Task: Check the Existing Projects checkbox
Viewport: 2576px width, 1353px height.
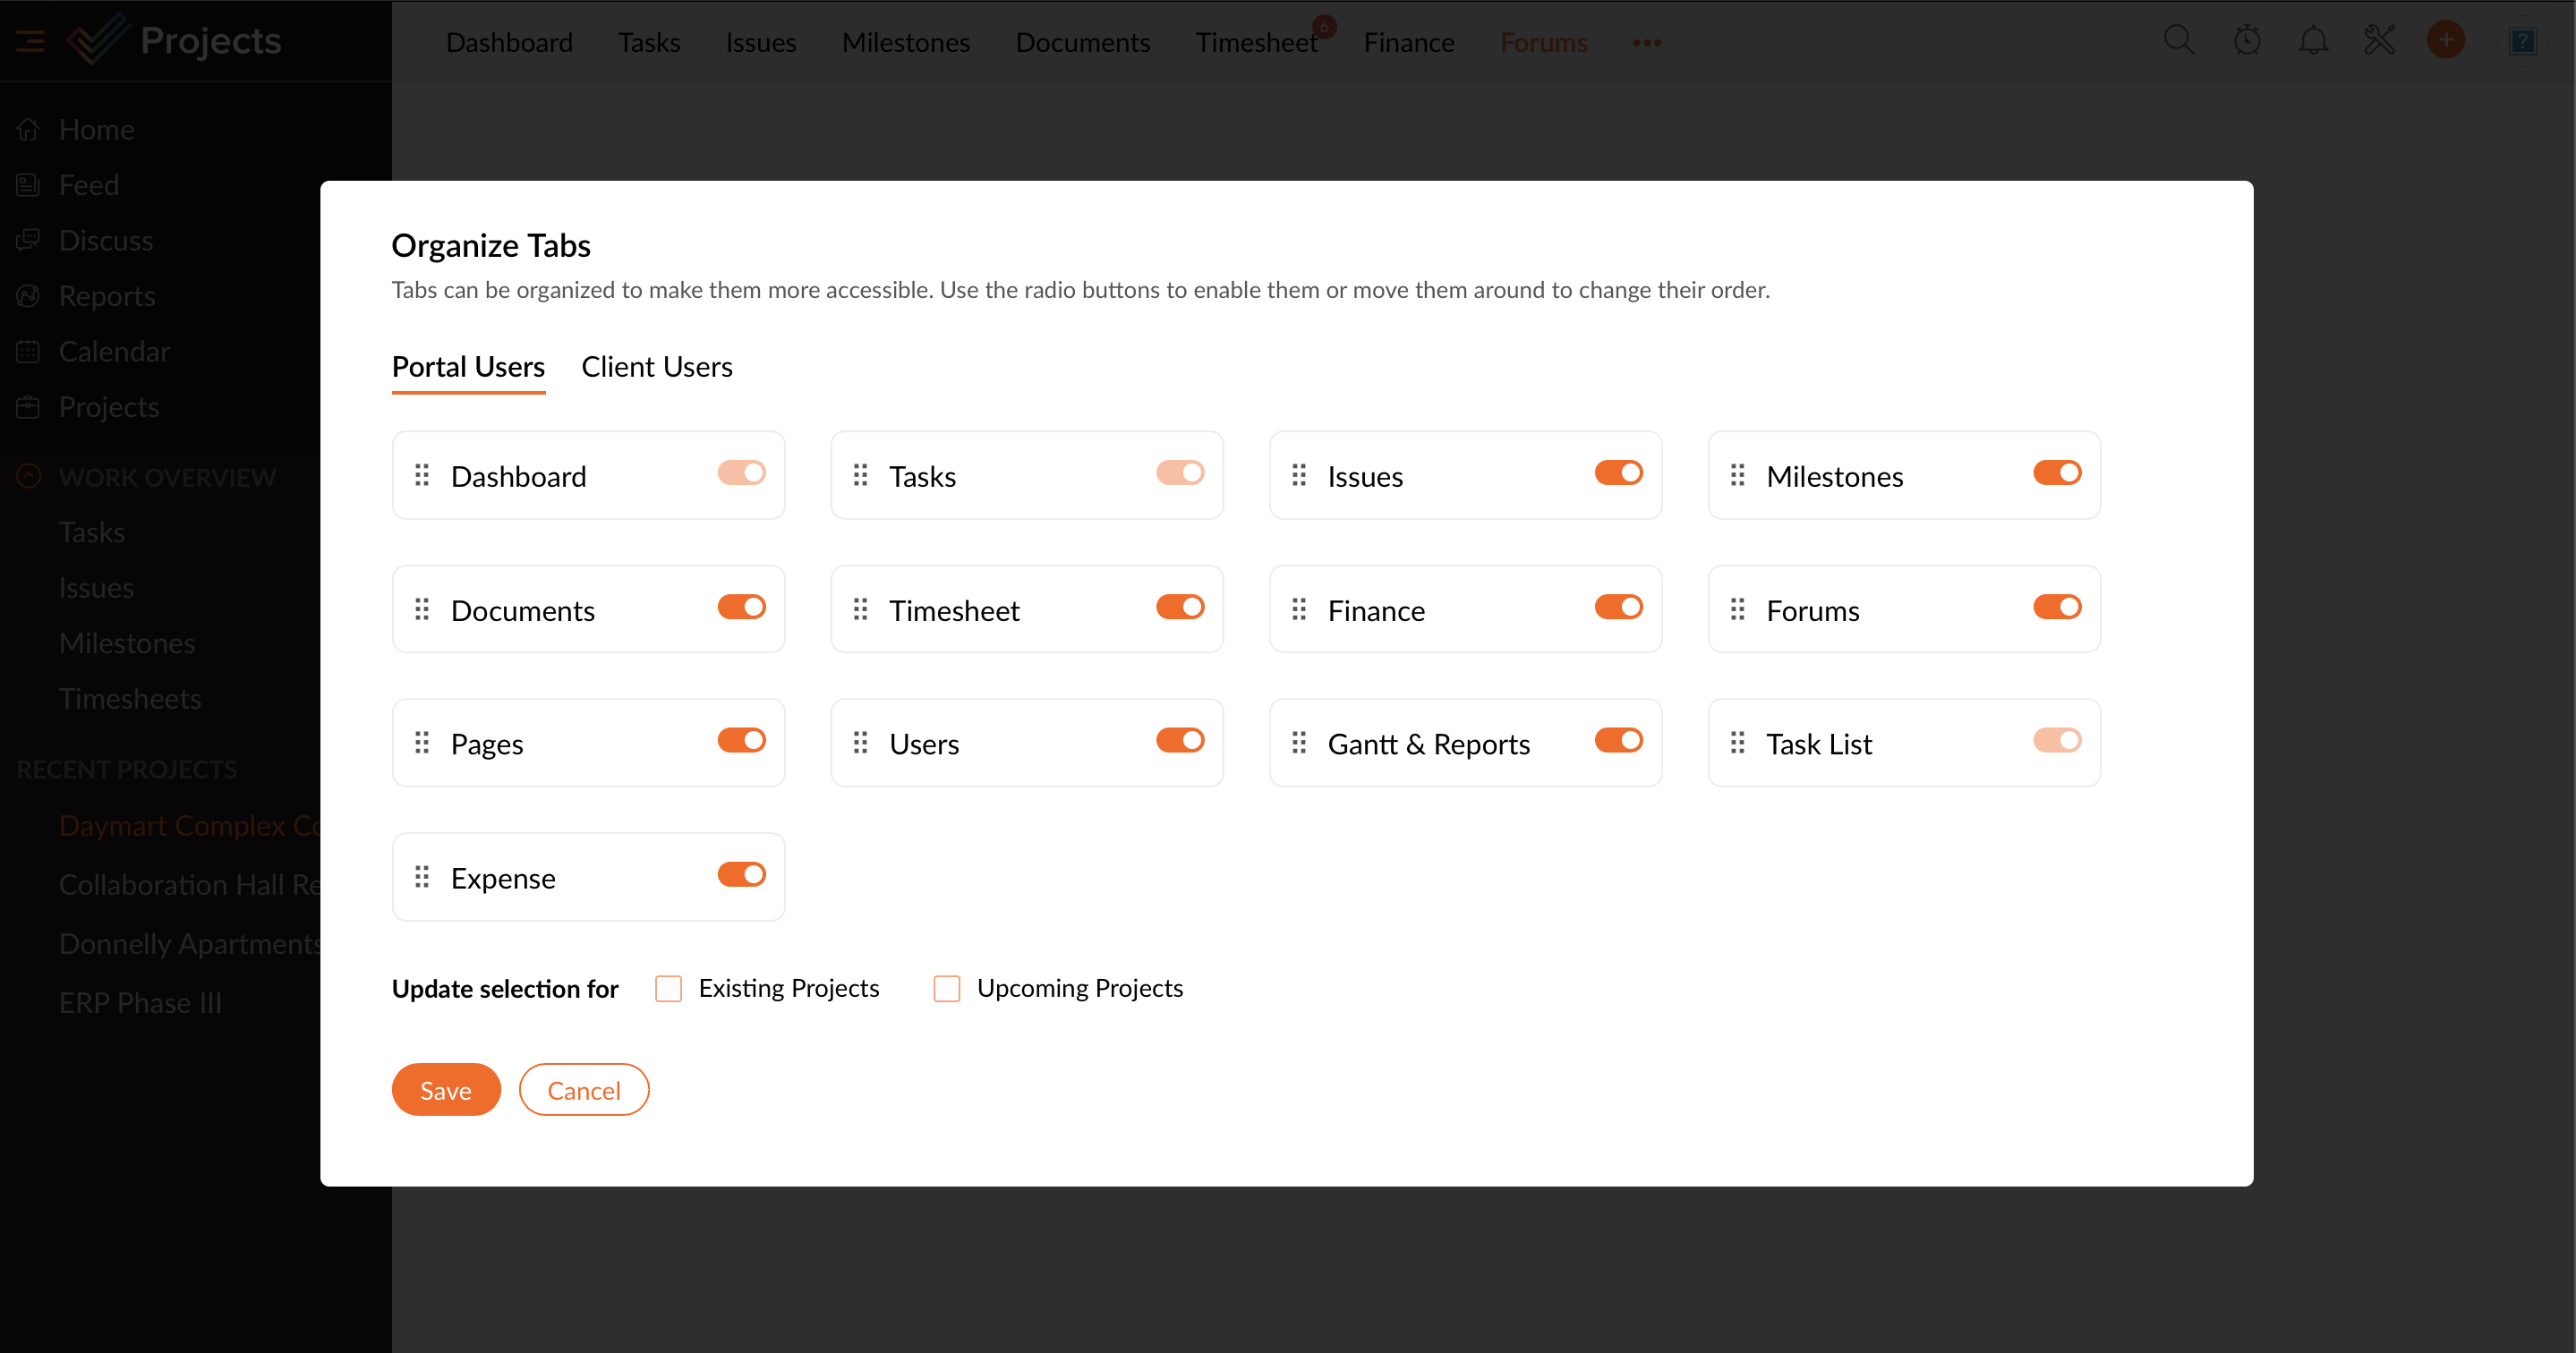Action: 668,988
